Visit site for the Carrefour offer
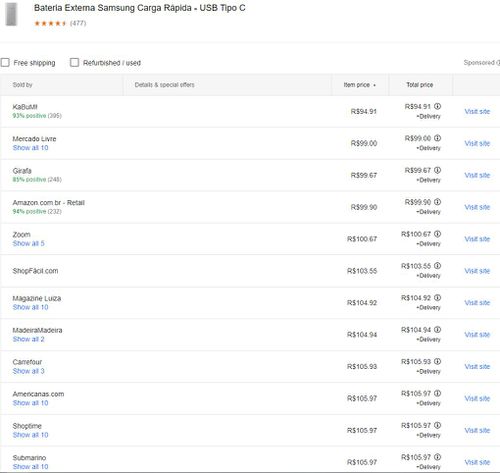This screenshot has height=473, width=500. (477, 366)
